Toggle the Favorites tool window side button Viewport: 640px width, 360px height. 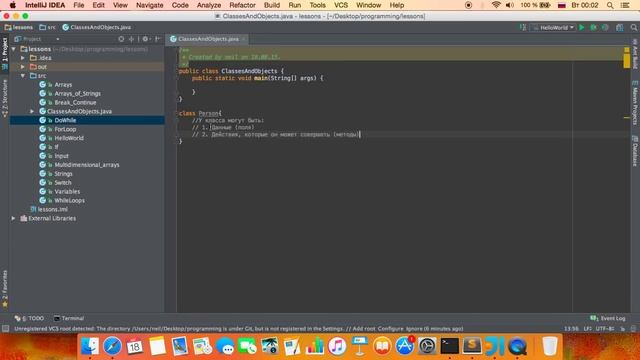pyautogui.click(x=5, y=288)
